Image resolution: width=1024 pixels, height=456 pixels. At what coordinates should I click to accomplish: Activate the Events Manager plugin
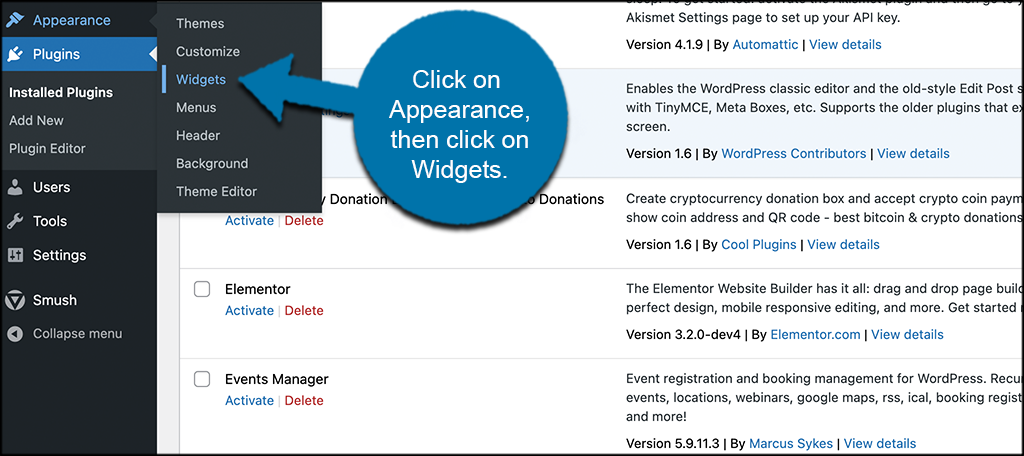click(249, 401)
